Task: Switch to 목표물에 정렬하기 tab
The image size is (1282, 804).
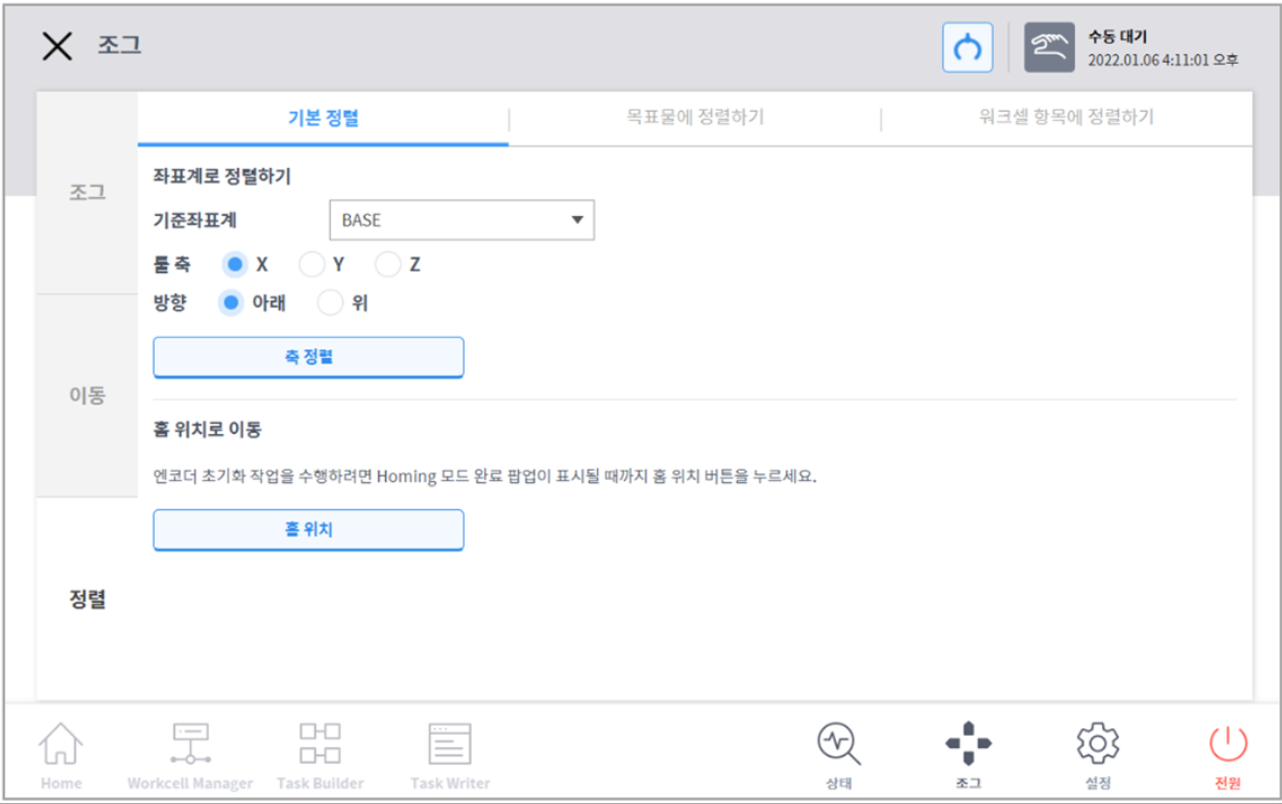Action: (x=694, y=118)
